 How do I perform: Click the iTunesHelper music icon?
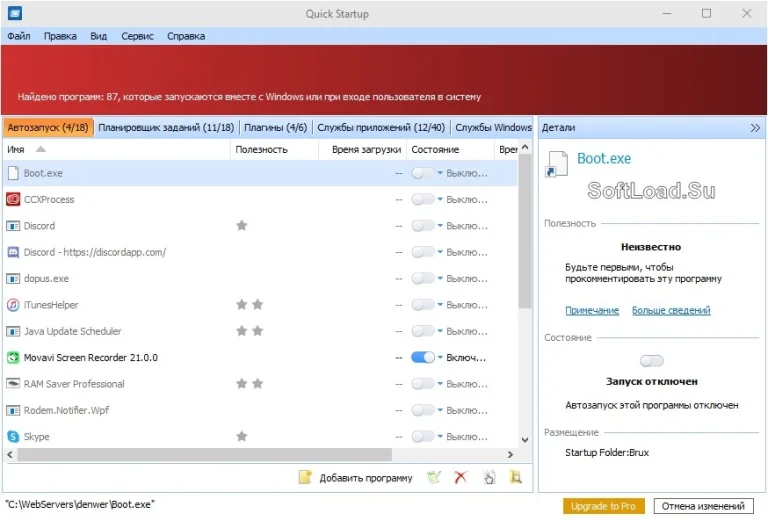pyautogui.click(x=13, y=305)
